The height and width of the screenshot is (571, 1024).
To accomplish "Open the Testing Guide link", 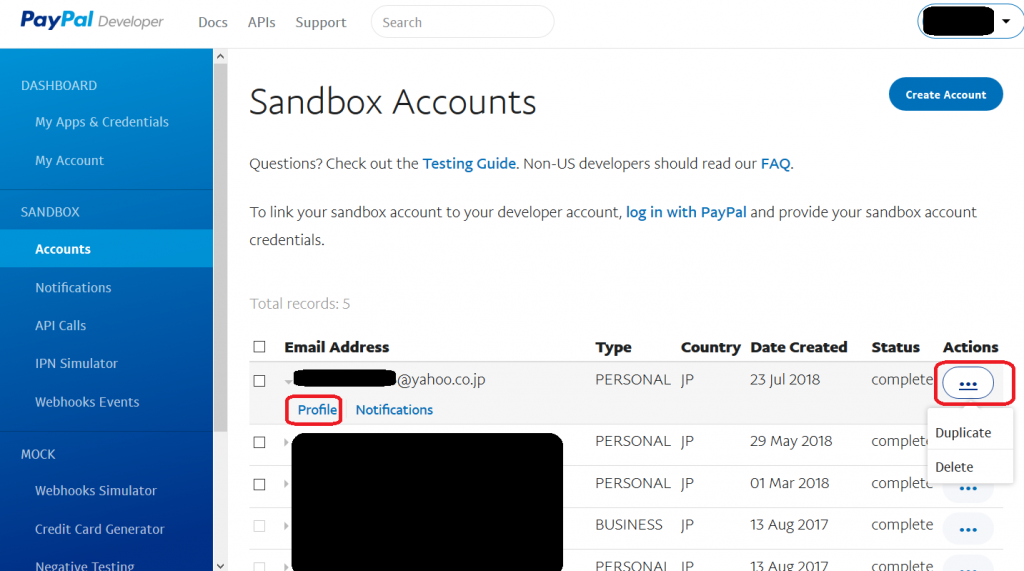I will 469,164.
